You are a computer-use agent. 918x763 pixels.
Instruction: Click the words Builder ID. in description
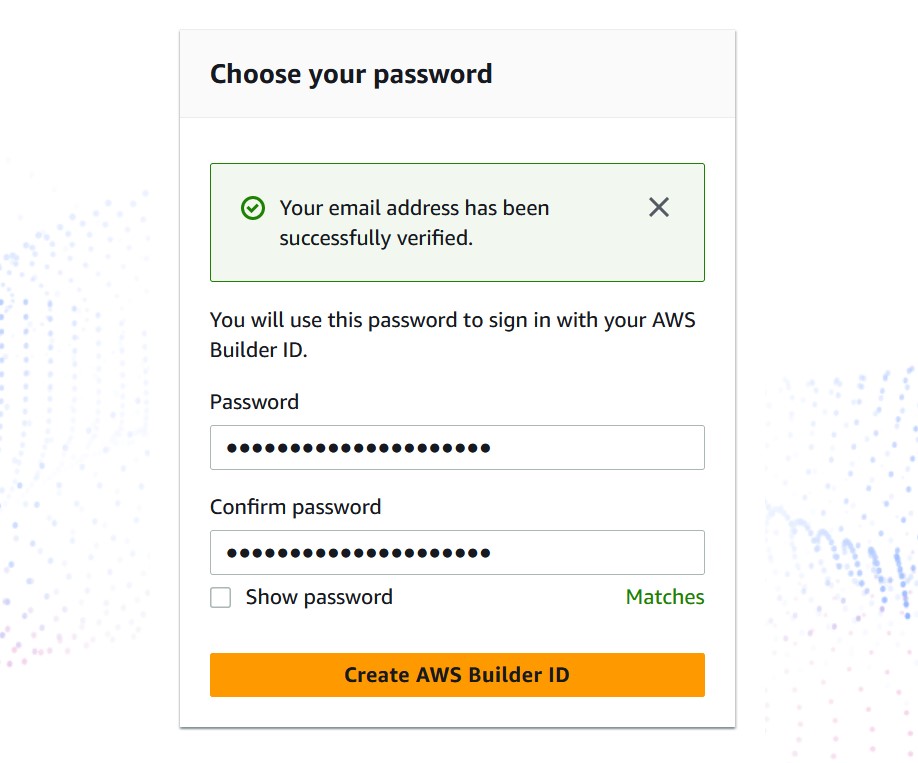(x=259, y=350)
